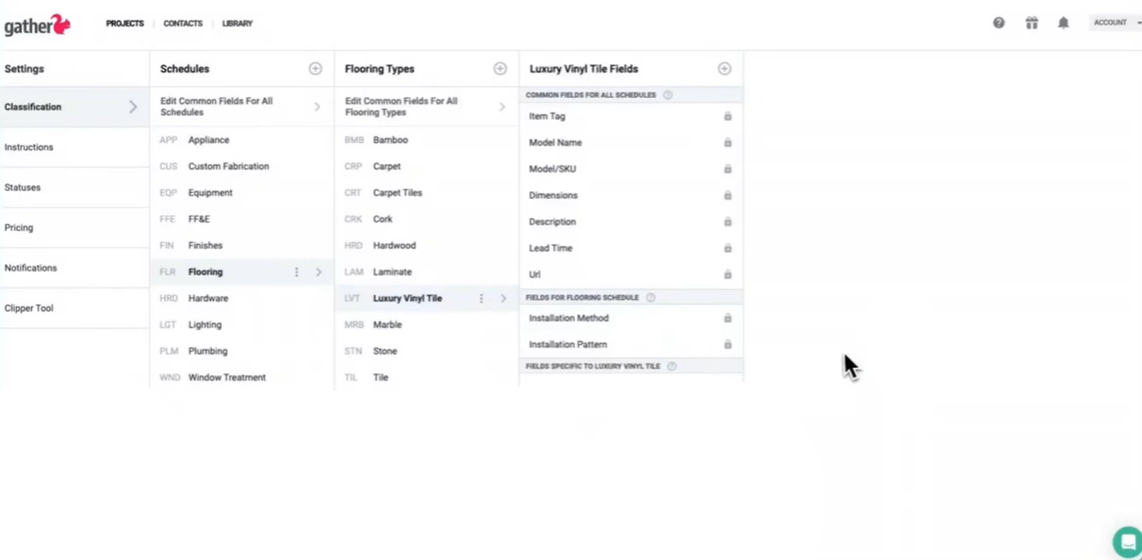1142x560 pixels.
Task: Click the Dimensions field label
Action: tap(554, 195)
